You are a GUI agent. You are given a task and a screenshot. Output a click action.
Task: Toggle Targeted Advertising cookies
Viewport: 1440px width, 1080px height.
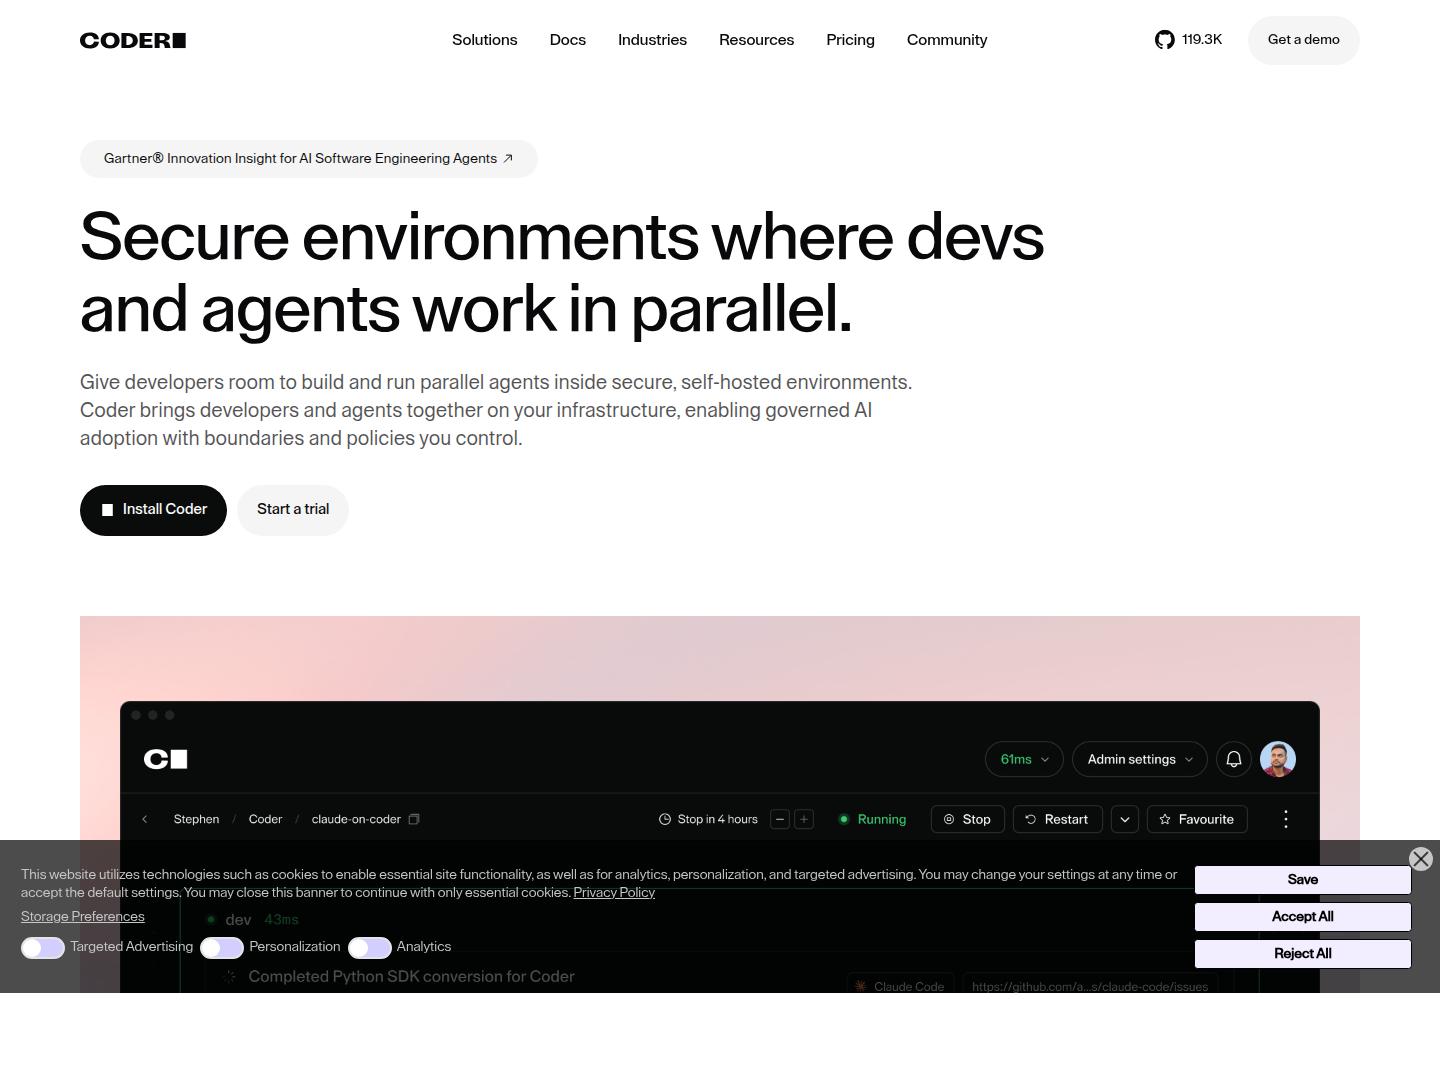[43, 947]
